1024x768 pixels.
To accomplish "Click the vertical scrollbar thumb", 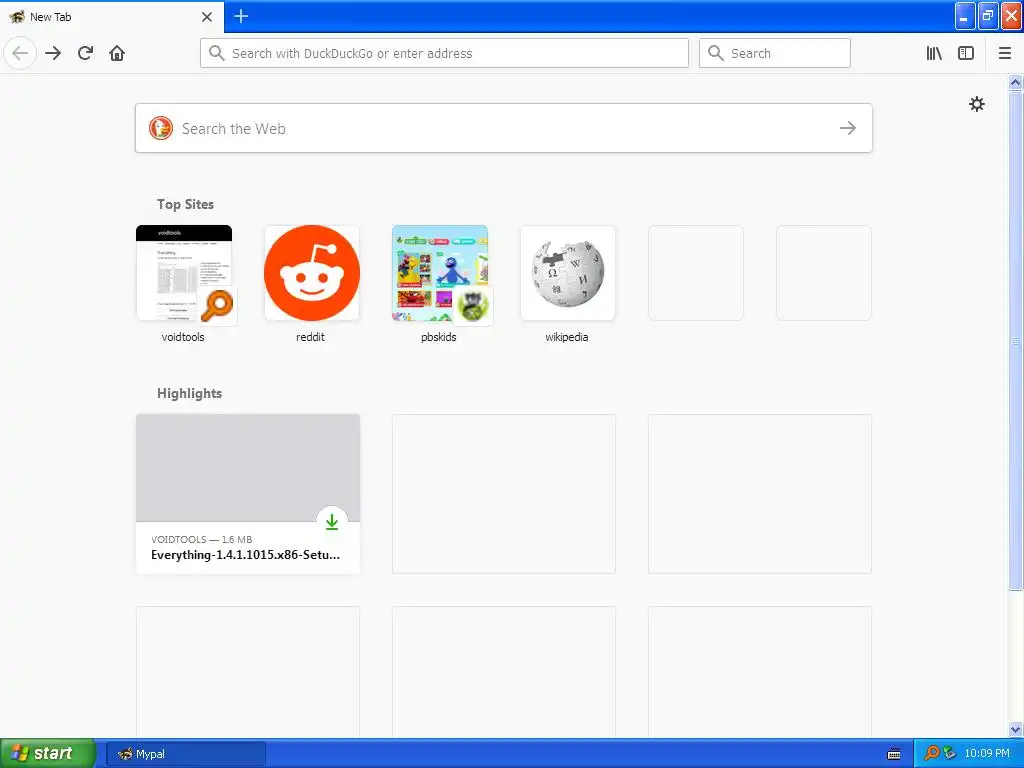I will [x=1016, y=340].
